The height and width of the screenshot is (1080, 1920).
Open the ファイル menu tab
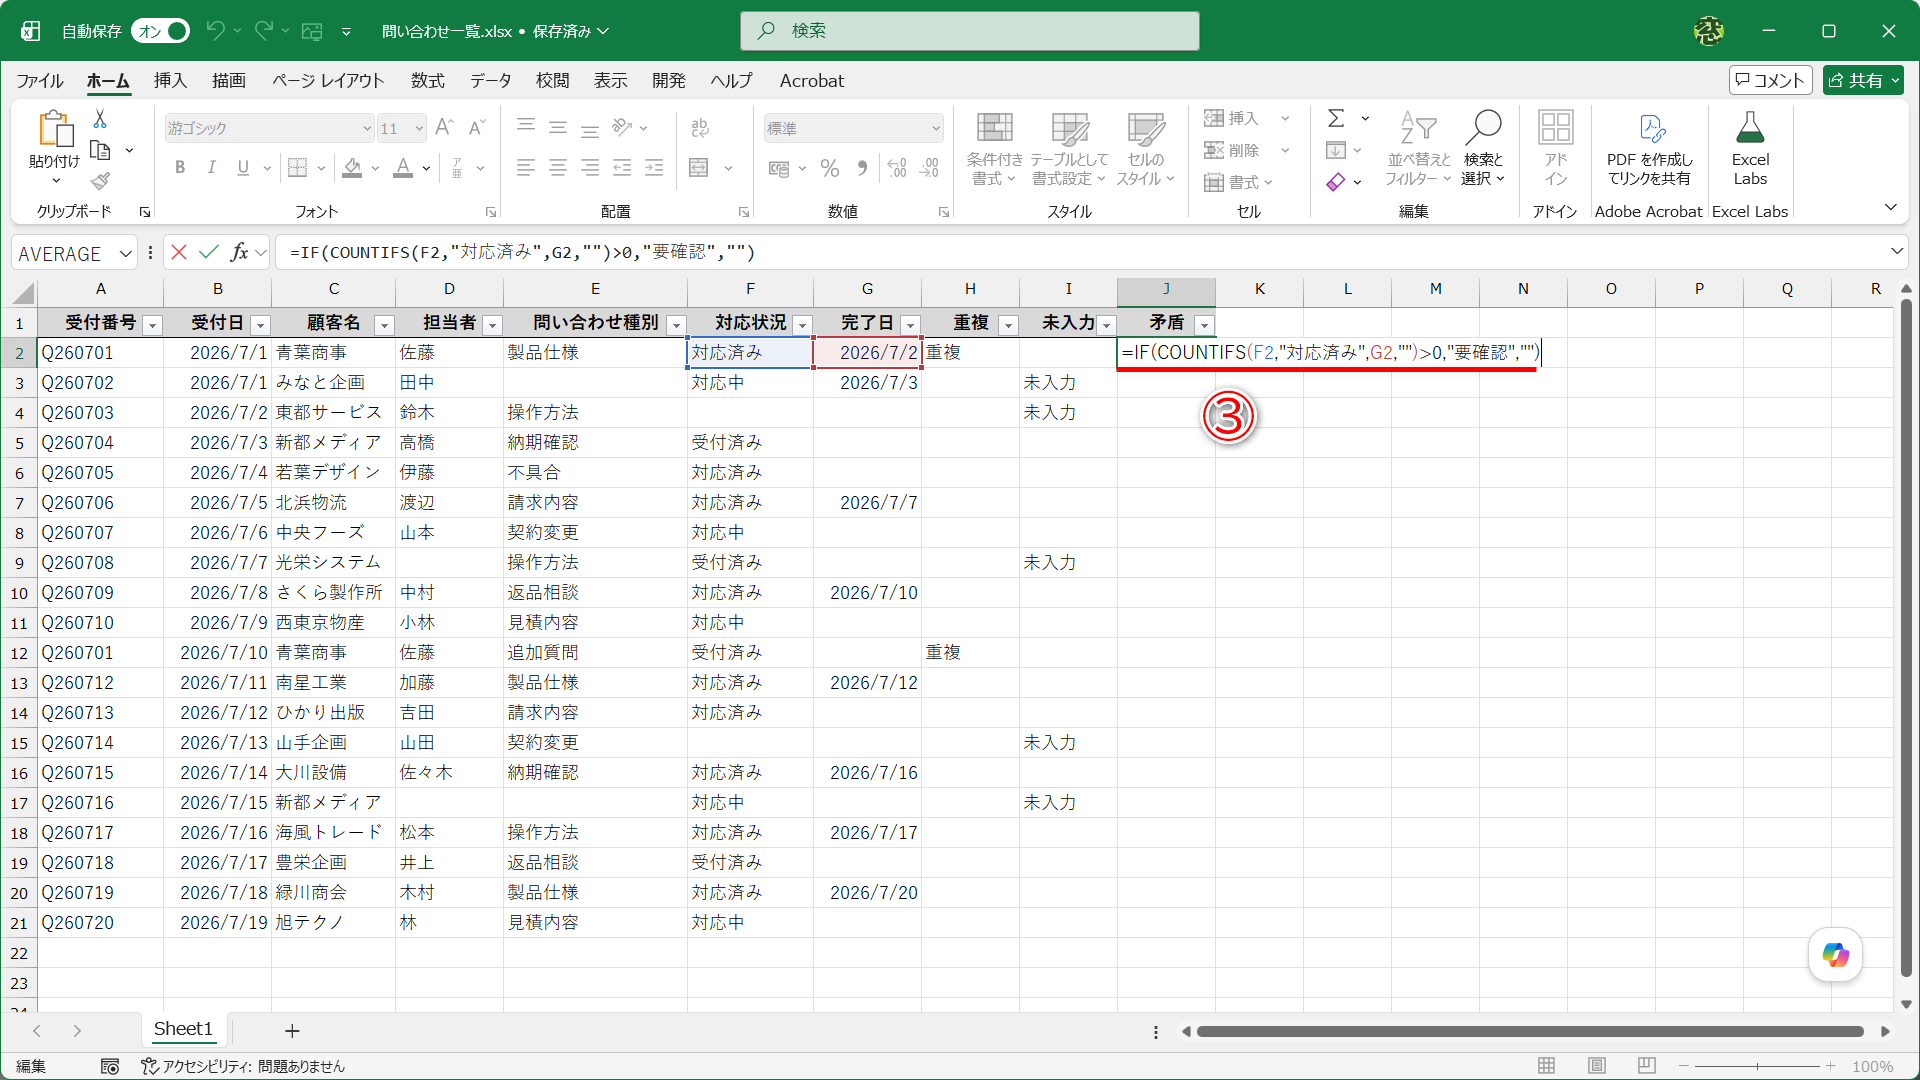click(x=40, y=81)
